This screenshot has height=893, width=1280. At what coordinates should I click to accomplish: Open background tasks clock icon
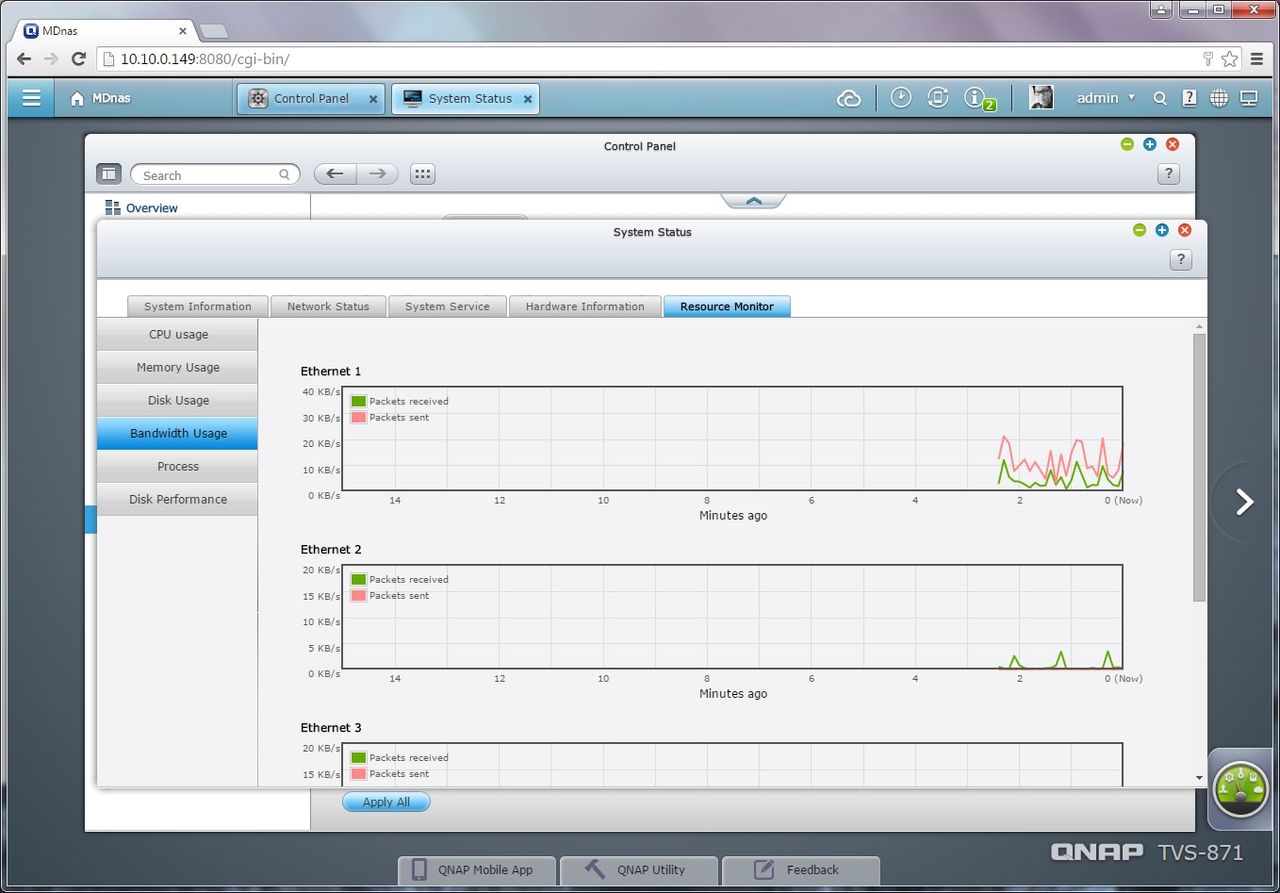[901, 98]
